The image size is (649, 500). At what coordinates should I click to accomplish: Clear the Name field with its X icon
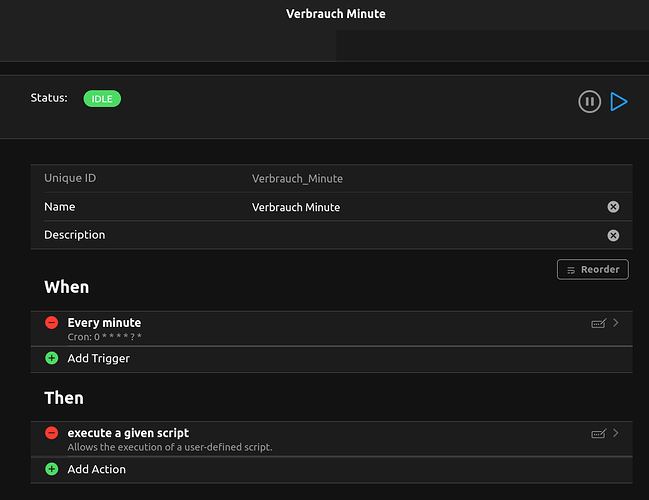(x=613, y=207)
